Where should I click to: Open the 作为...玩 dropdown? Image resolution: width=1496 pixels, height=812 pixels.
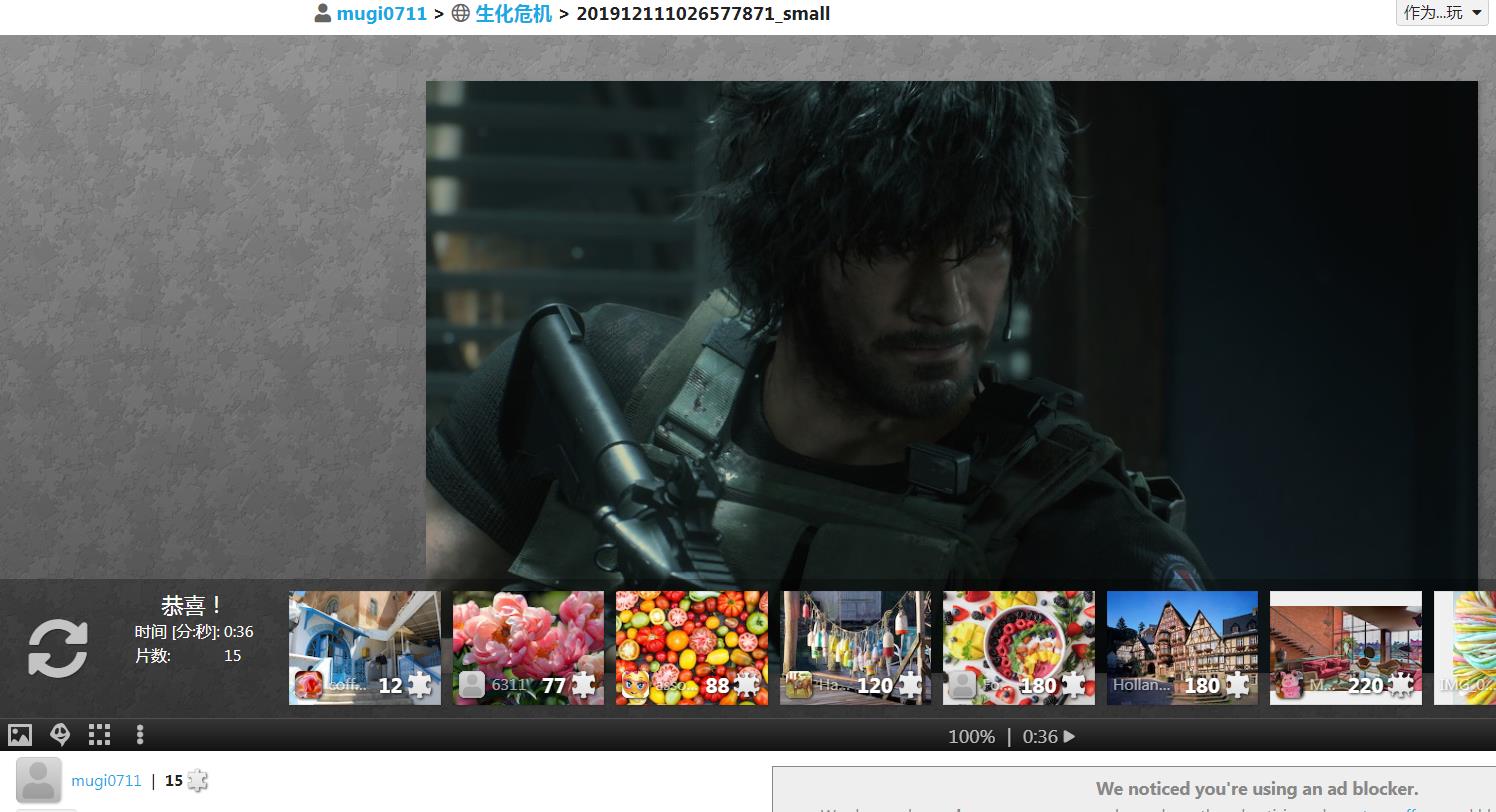click(x=1442, y=13)
